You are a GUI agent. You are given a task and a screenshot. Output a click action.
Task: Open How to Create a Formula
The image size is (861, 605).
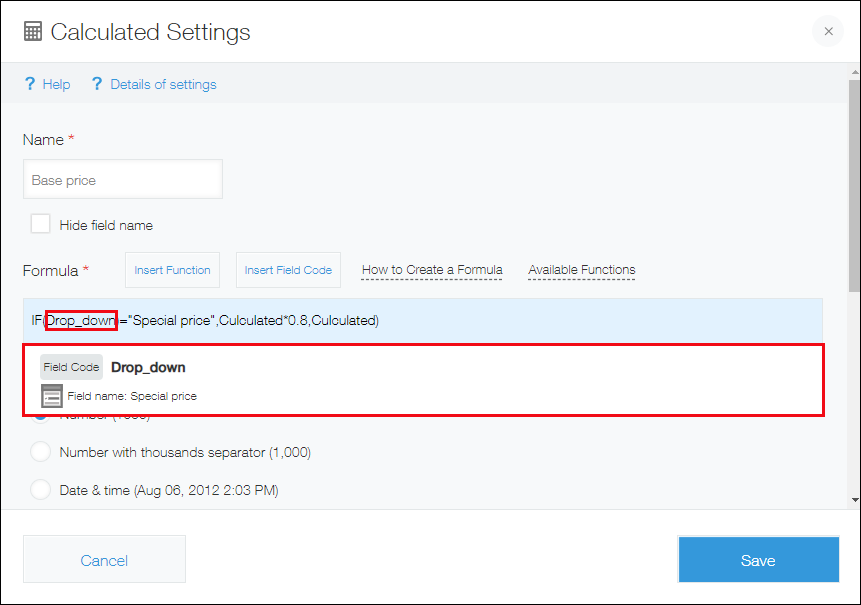pyautogui.click(x=432, y=270)
